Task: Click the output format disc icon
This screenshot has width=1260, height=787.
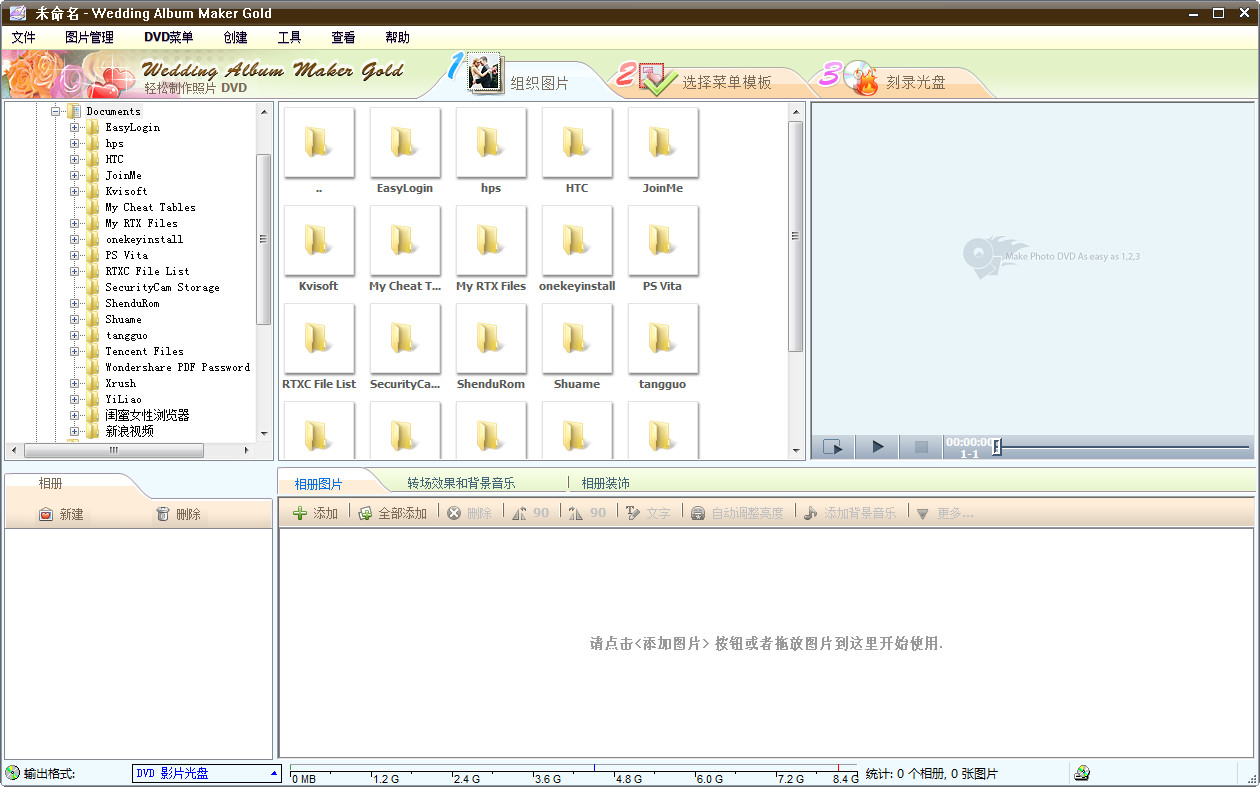Action: coord(12,773)
